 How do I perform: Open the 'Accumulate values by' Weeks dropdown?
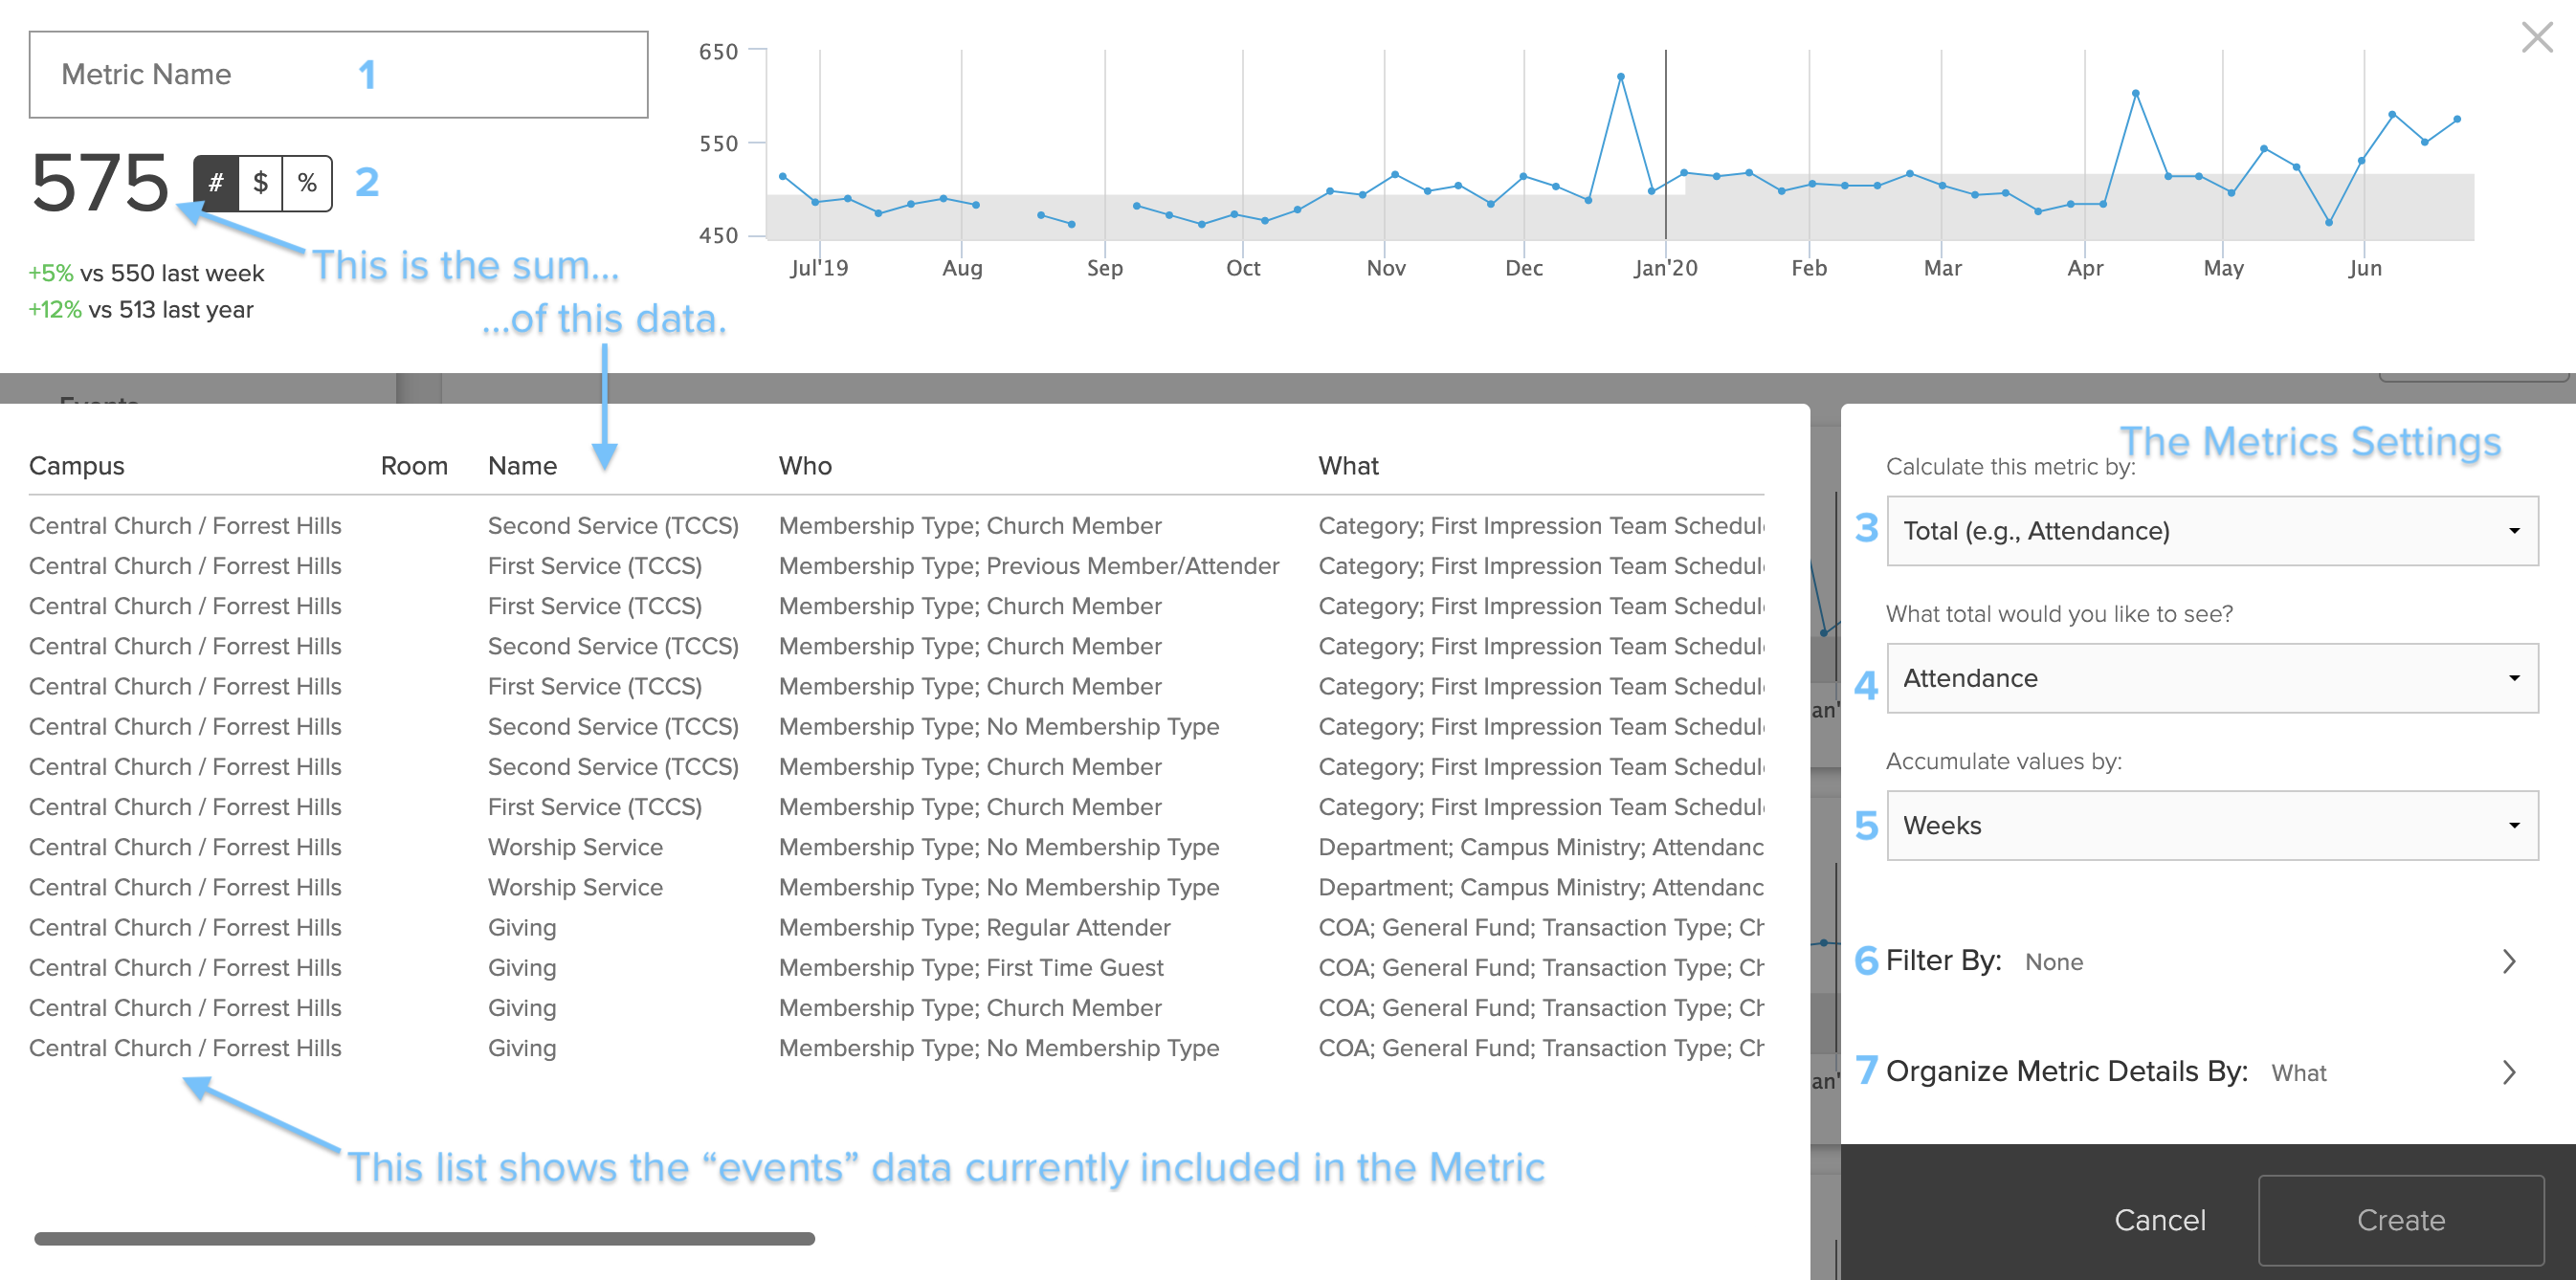tap(2211, 825)
